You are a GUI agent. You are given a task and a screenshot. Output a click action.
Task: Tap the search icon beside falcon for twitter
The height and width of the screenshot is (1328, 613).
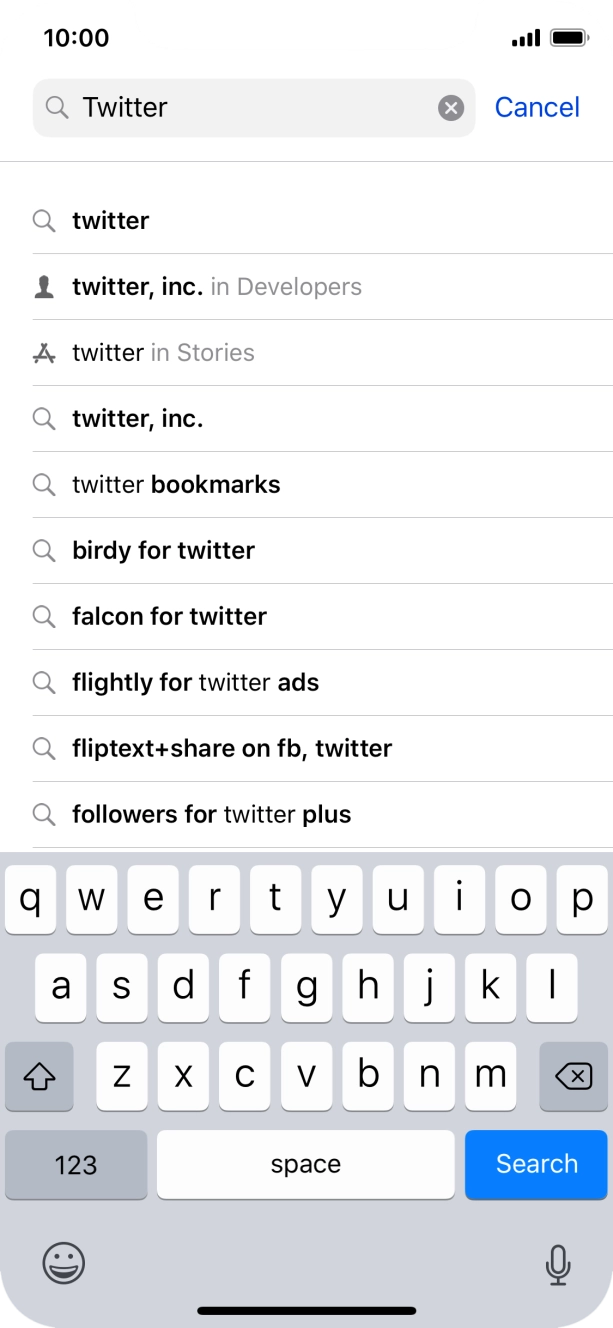coord(44,617)
